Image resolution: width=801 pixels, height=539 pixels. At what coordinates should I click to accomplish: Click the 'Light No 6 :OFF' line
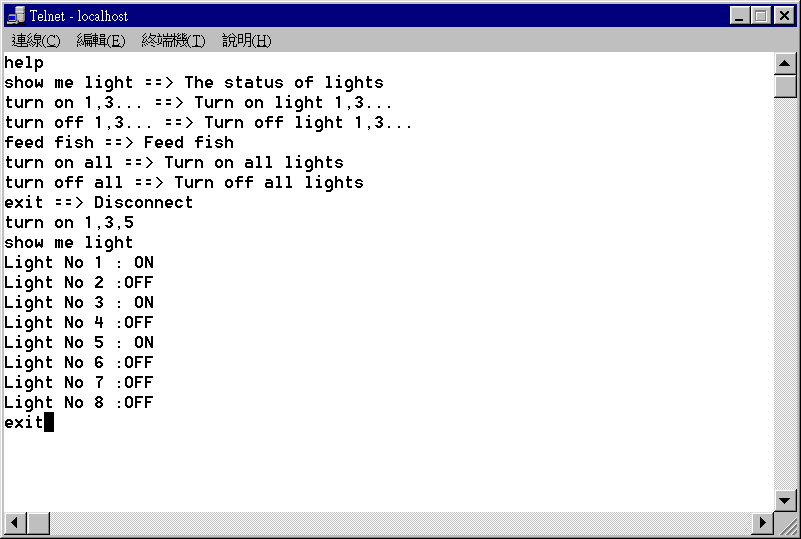pyautogui.click(x=79, y=363)
